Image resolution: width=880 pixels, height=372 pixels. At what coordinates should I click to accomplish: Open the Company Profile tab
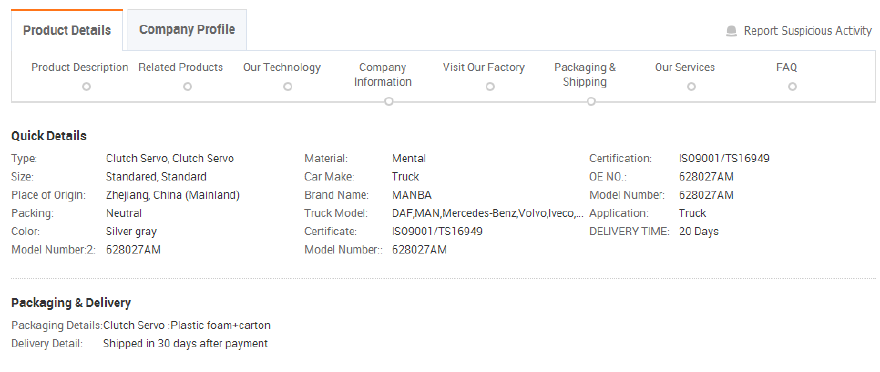[x=187, y=30]
